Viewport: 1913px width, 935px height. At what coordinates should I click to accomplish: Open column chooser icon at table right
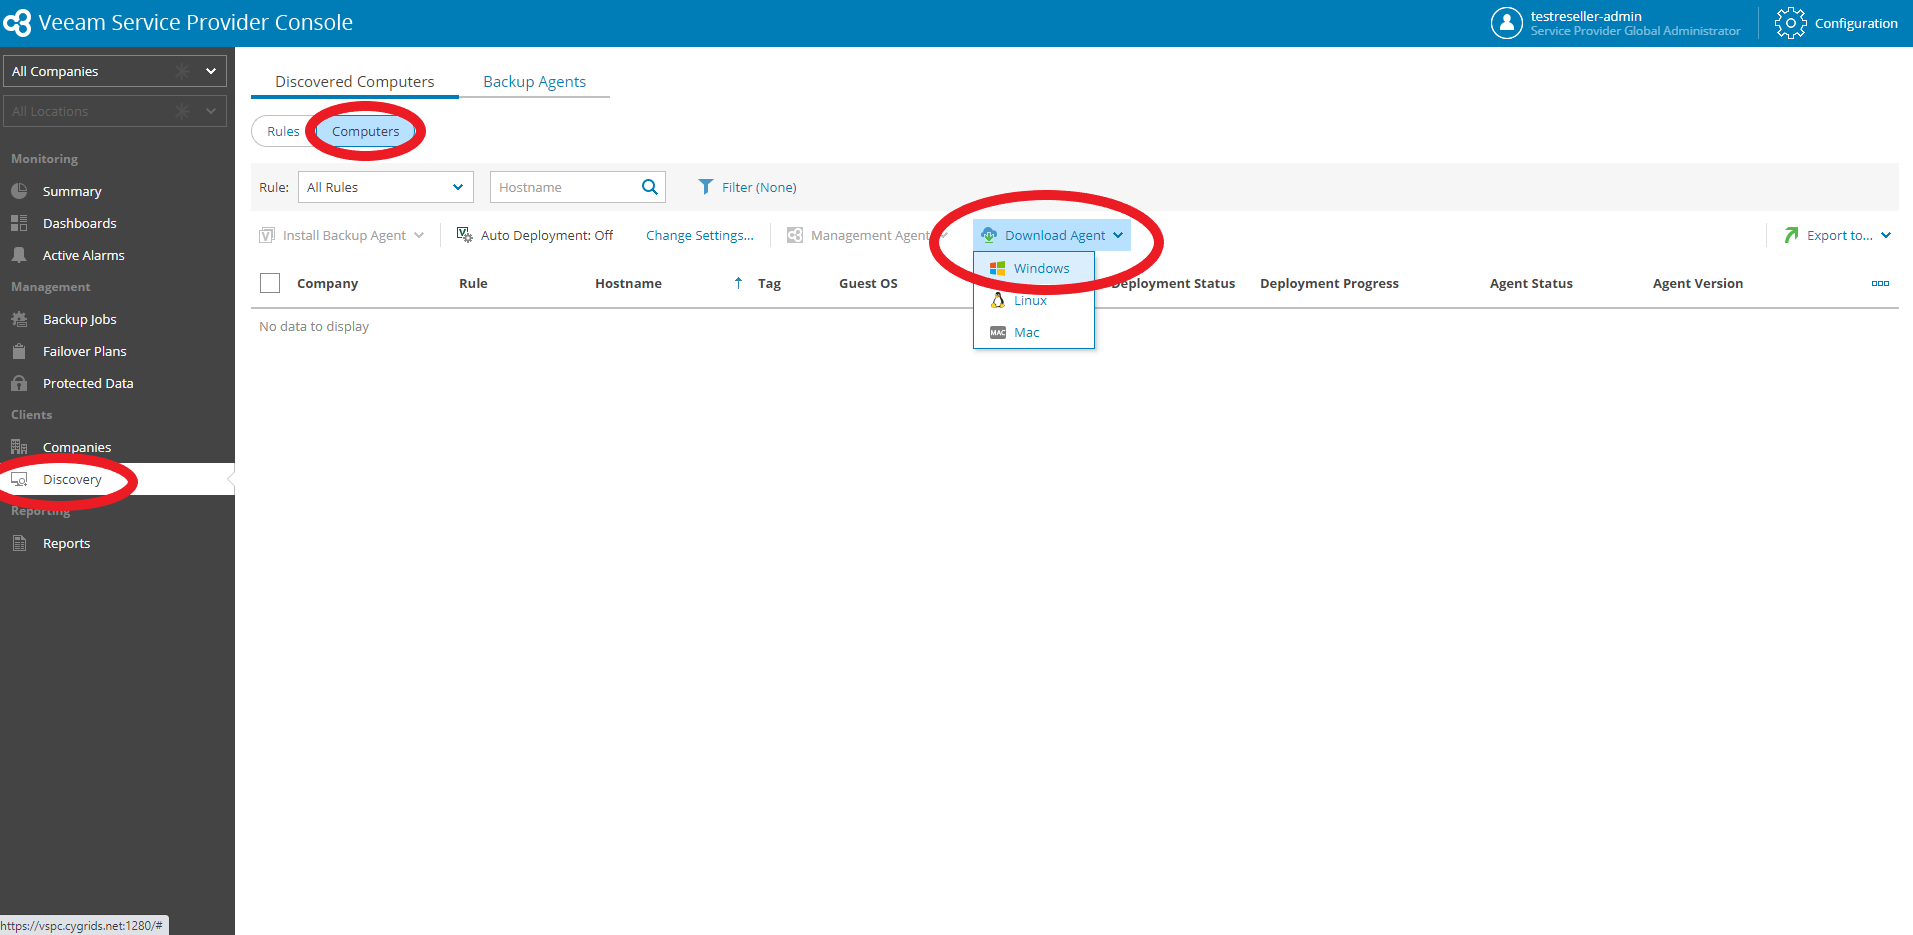(1880, 283)
